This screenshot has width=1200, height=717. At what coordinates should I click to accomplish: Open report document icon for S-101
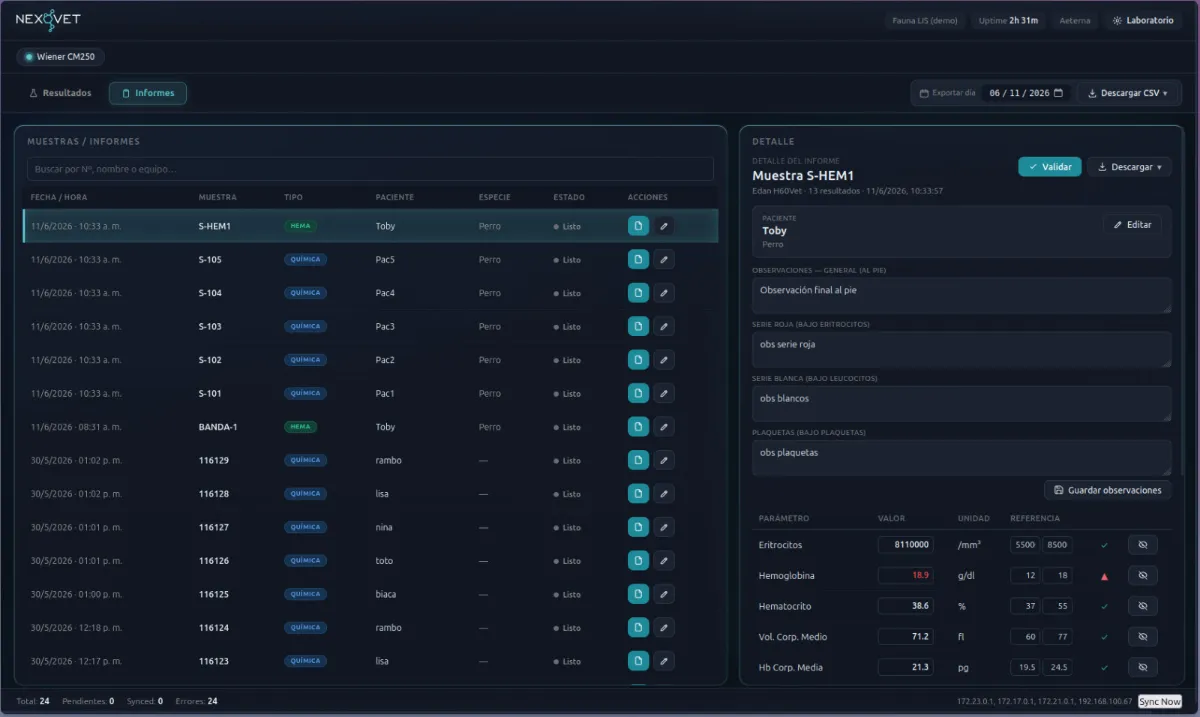638,394
